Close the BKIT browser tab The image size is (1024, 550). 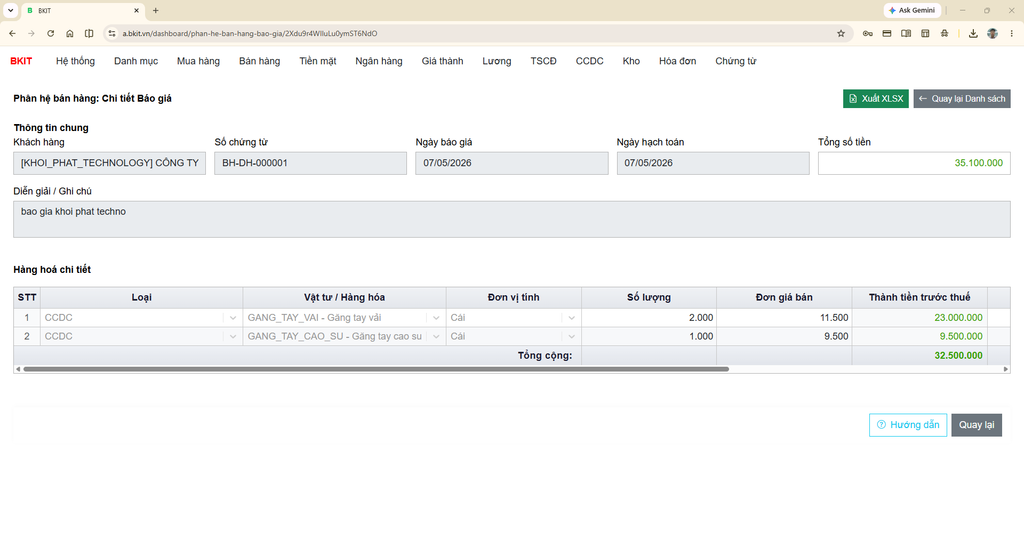tap(136, 10)
